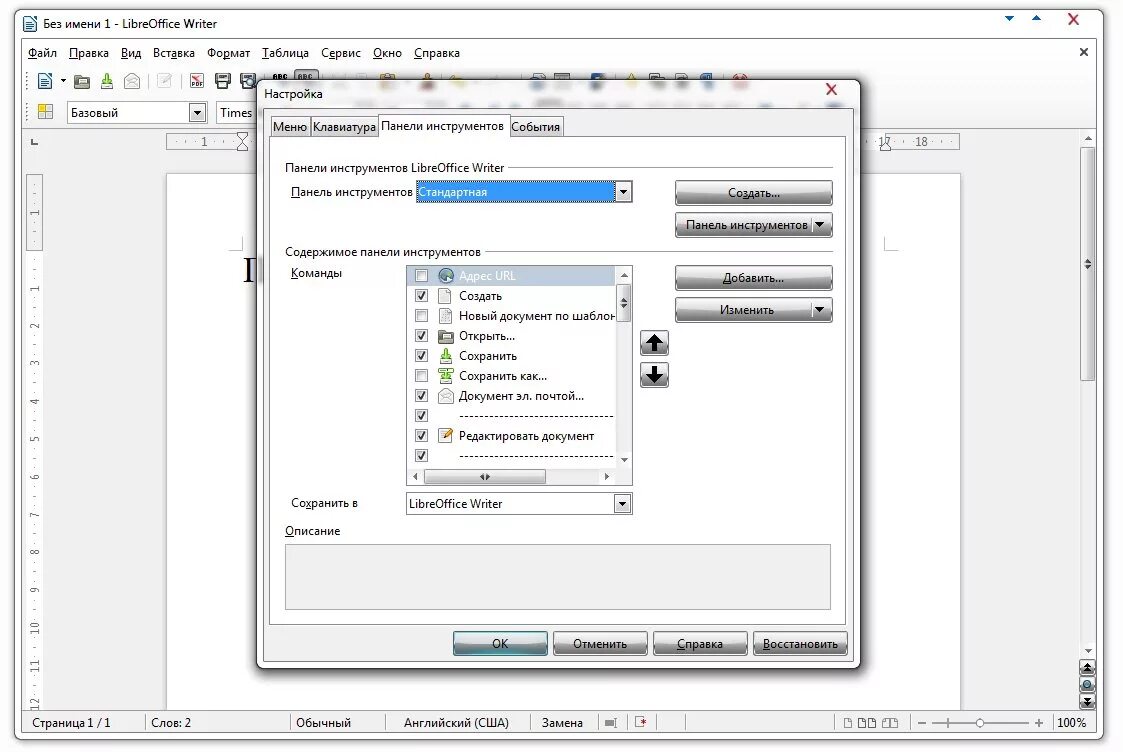Uncheck the Адрес URL command
Screen dimensions: 1123x752
(x=422, y=275)
